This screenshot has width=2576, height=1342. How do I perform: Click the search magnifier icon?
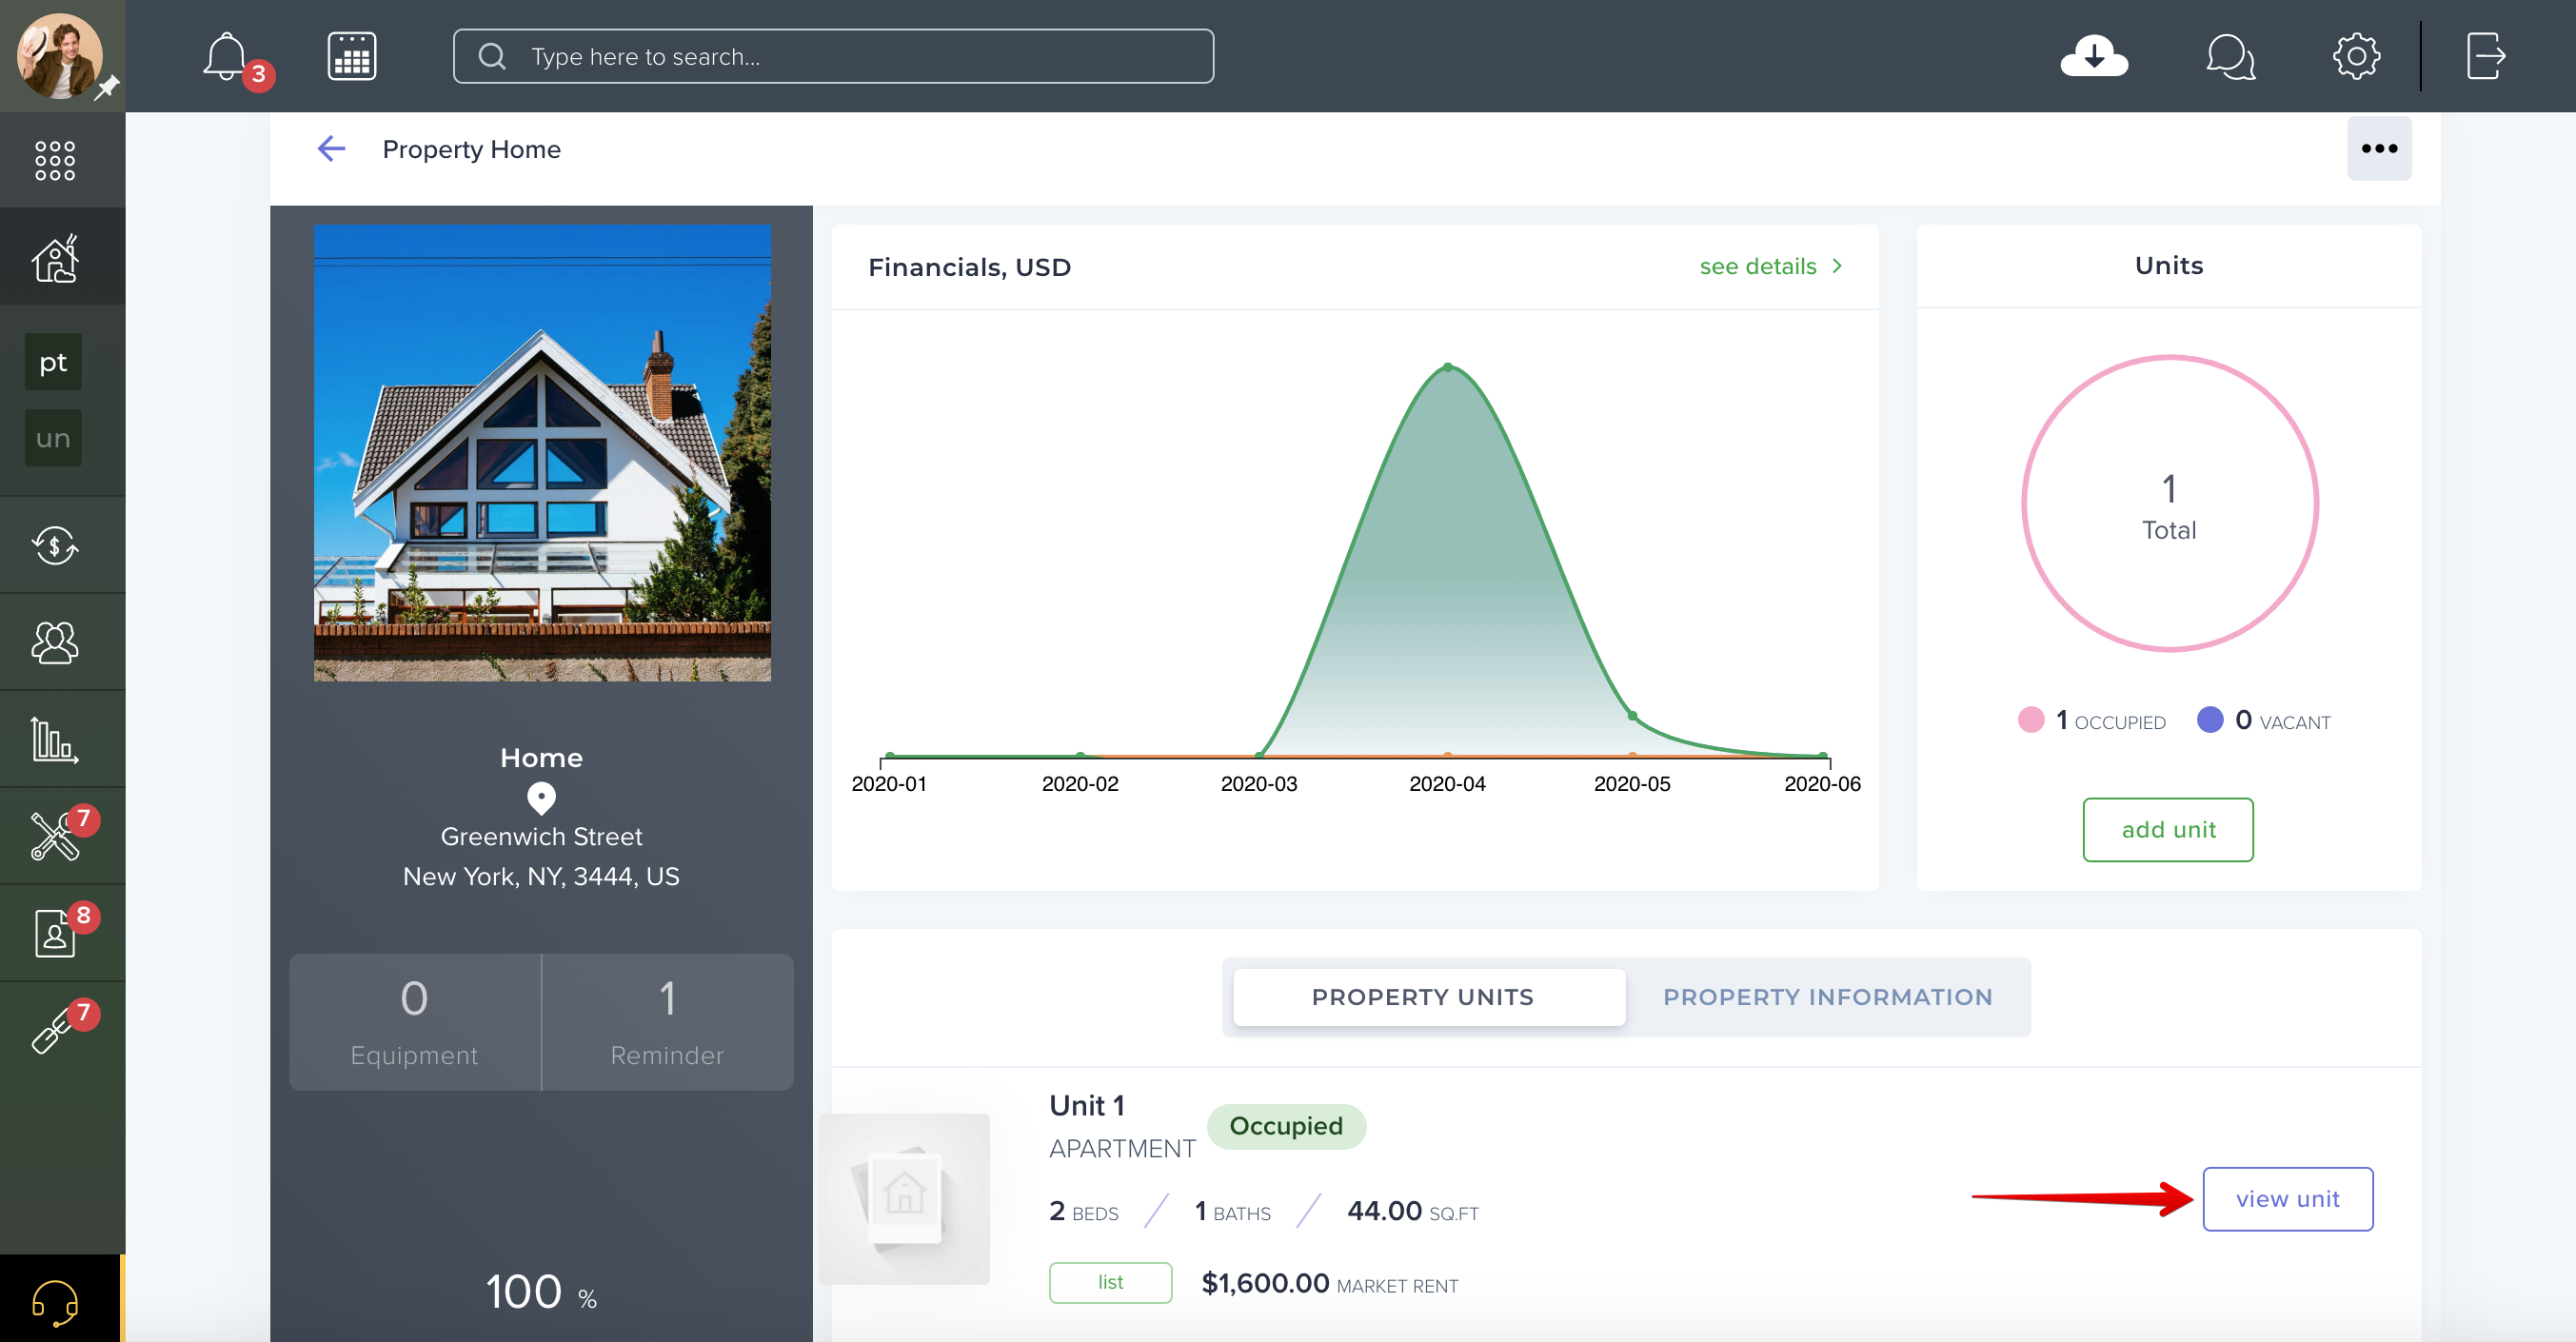click(x=492, y=56)
